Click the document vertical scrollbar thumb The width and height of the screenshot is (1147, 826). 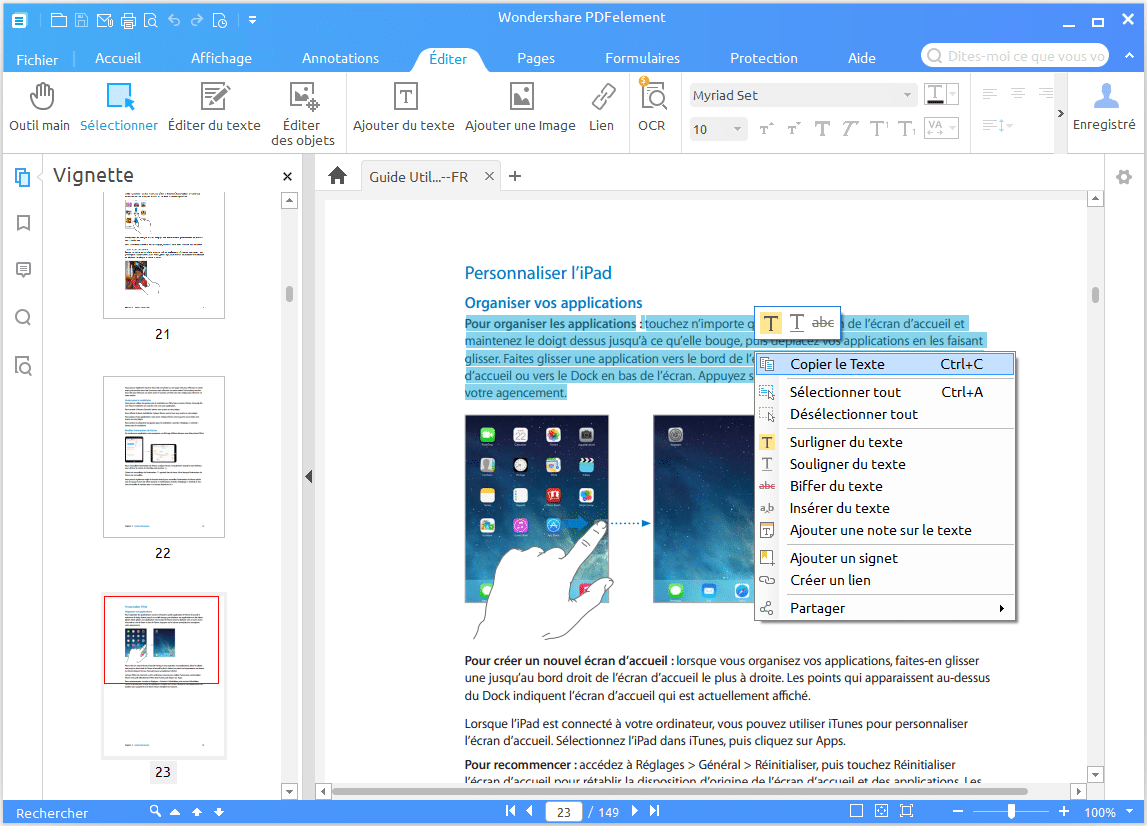tap(1095, 295)
